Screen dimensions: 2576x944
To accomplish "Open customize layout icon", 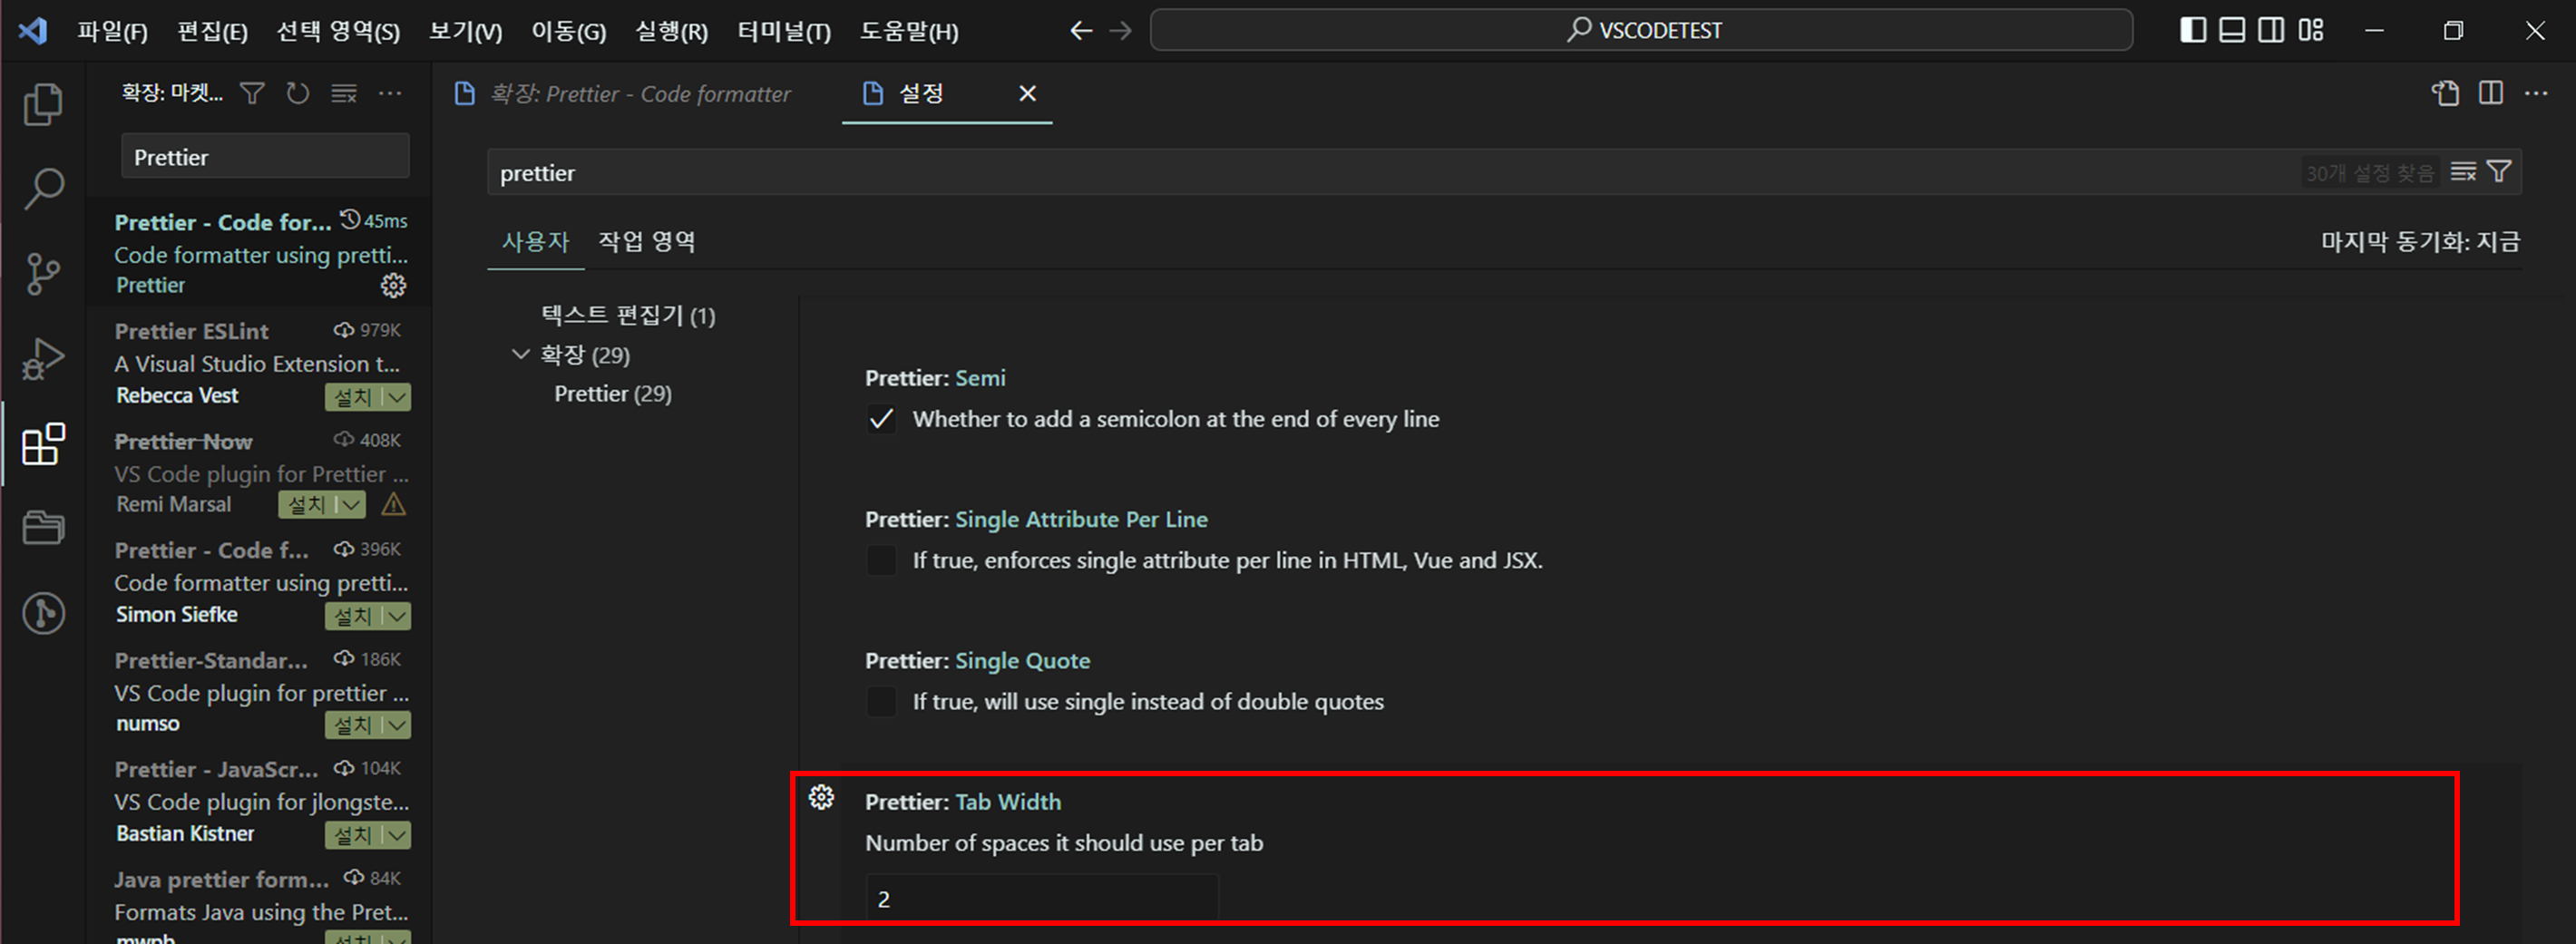I will coord(2311,30).
